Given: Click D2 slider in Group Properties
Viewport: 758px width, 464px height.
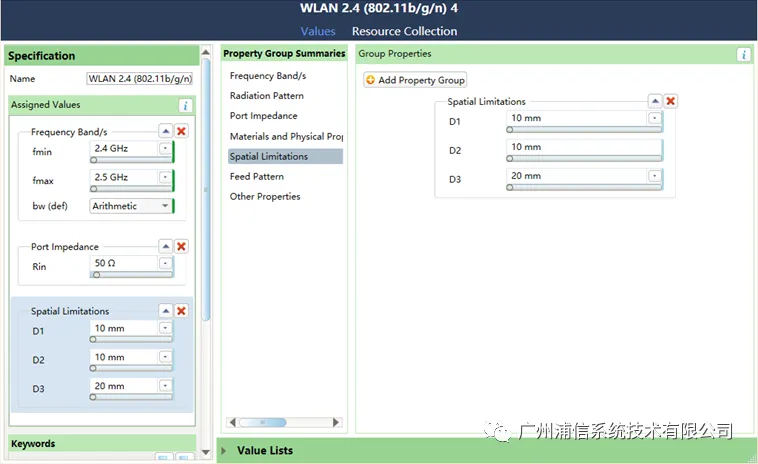Looking at the screenshot, I should [x=584, y=159].
